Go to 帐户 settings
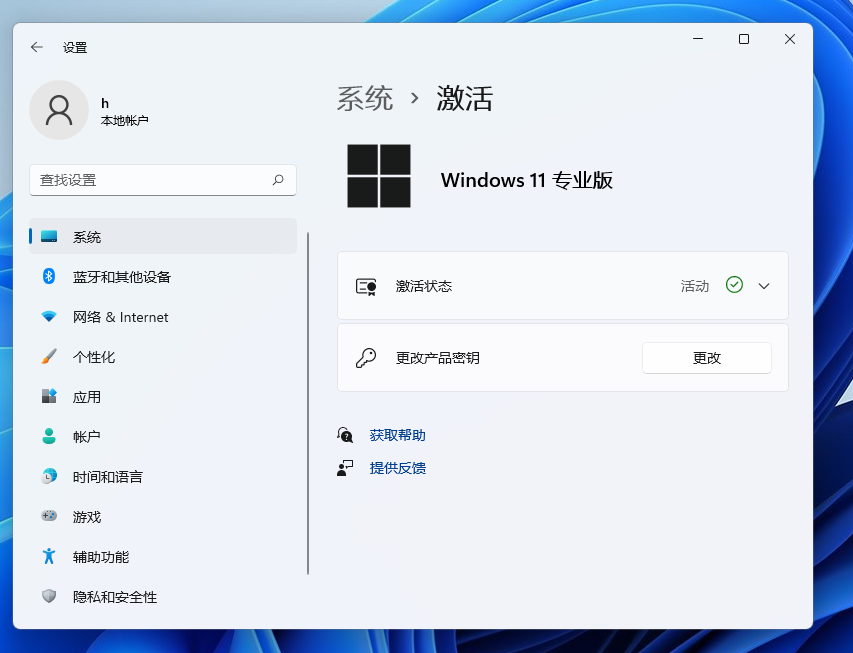The width and height of the screenshot is (853, 653). click(163, 436)
